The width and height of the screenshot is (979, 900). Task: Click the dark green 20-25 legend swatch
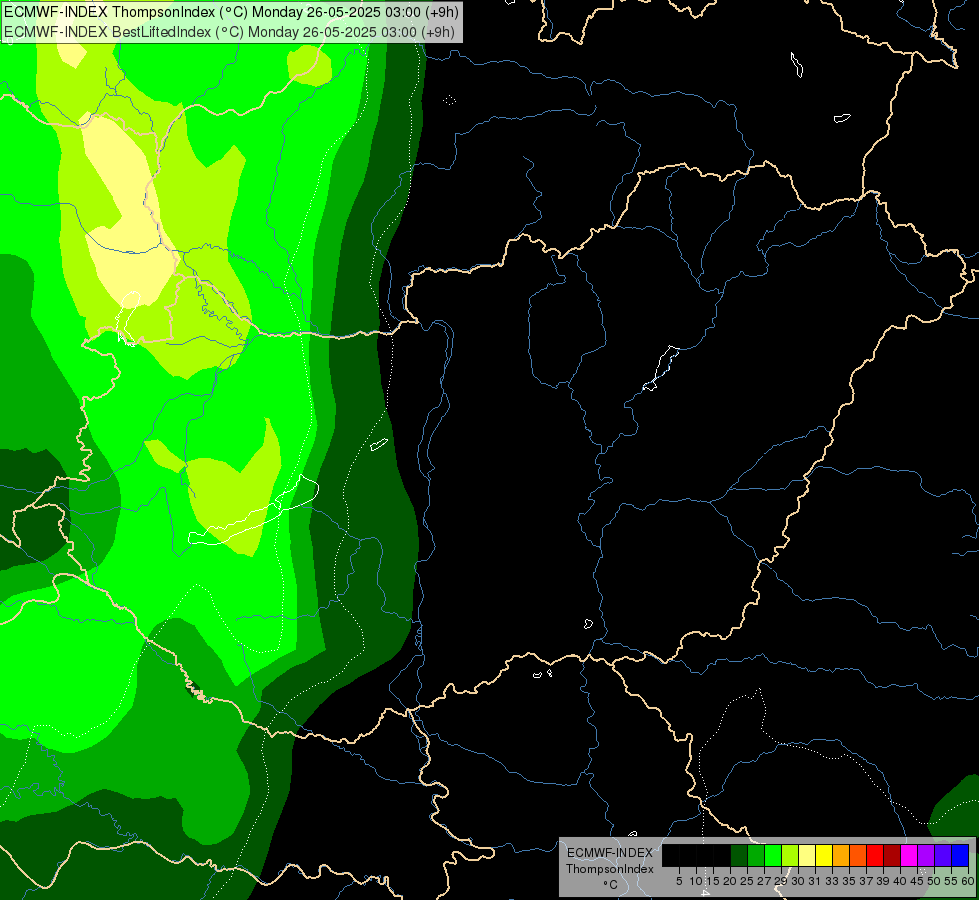pos(739,855)
